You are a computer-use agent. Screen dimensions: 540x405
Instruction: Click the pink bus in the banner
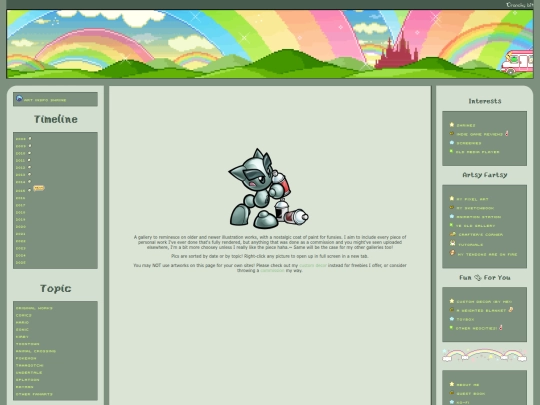point(517,62)
